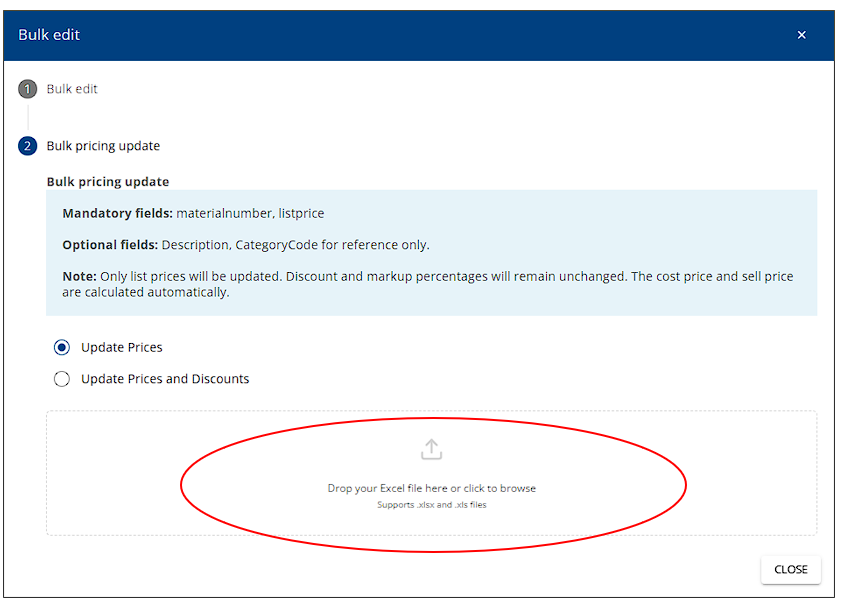This screenshot has width=841, height=605.
Task: Click the 'Update Prices and Discounts' label text
Action: coord(165,379)
